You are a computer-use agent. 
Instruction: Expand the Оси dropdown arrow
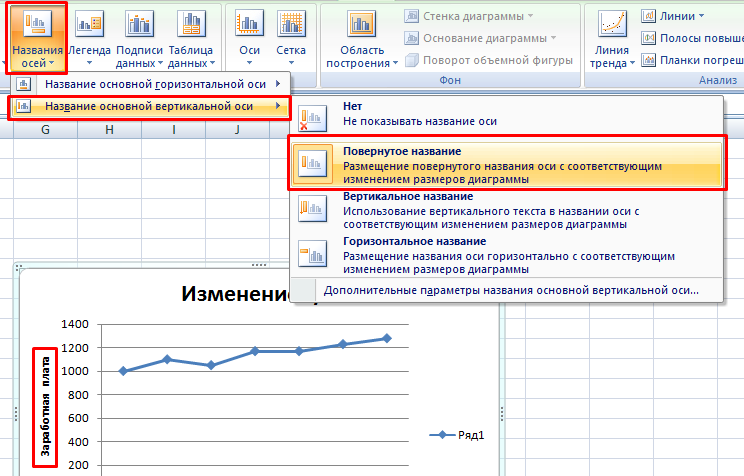pyautogui.click(x=250, y=63)
